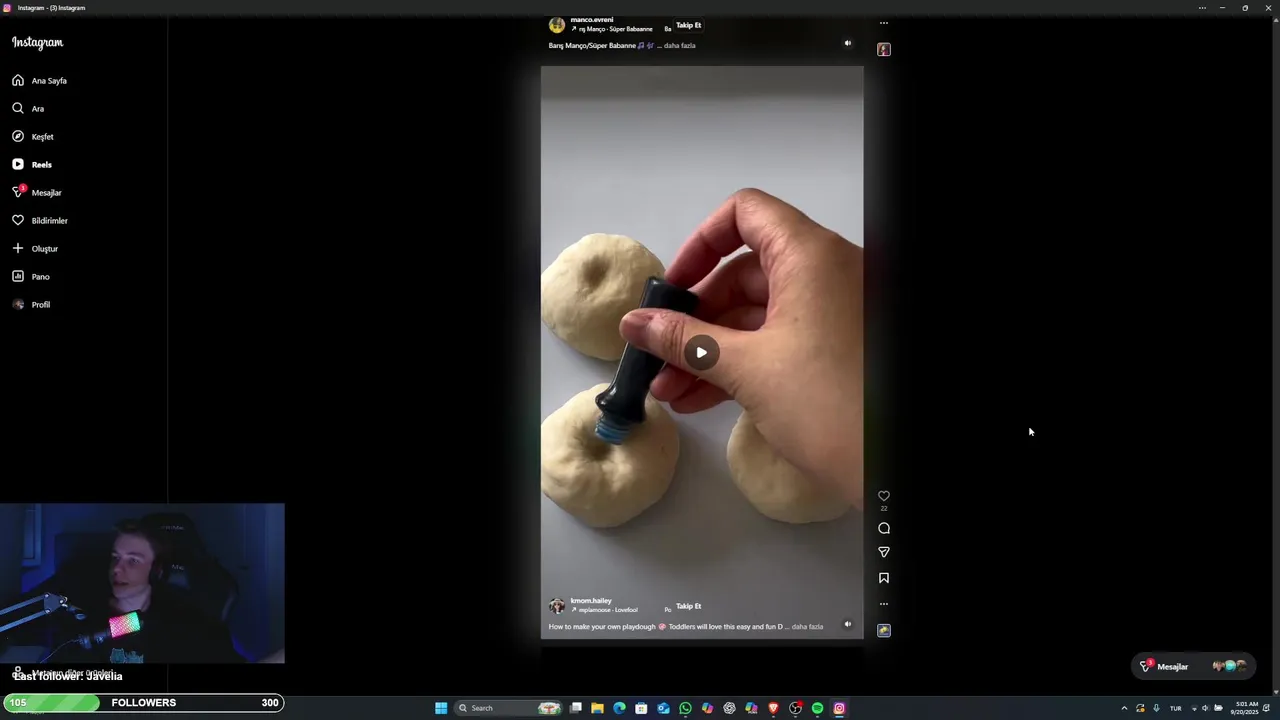This screenshot has height=720, width=1280.
Task: Follow manco.evreni with Takip Et
Action: [x=688, y=25]
